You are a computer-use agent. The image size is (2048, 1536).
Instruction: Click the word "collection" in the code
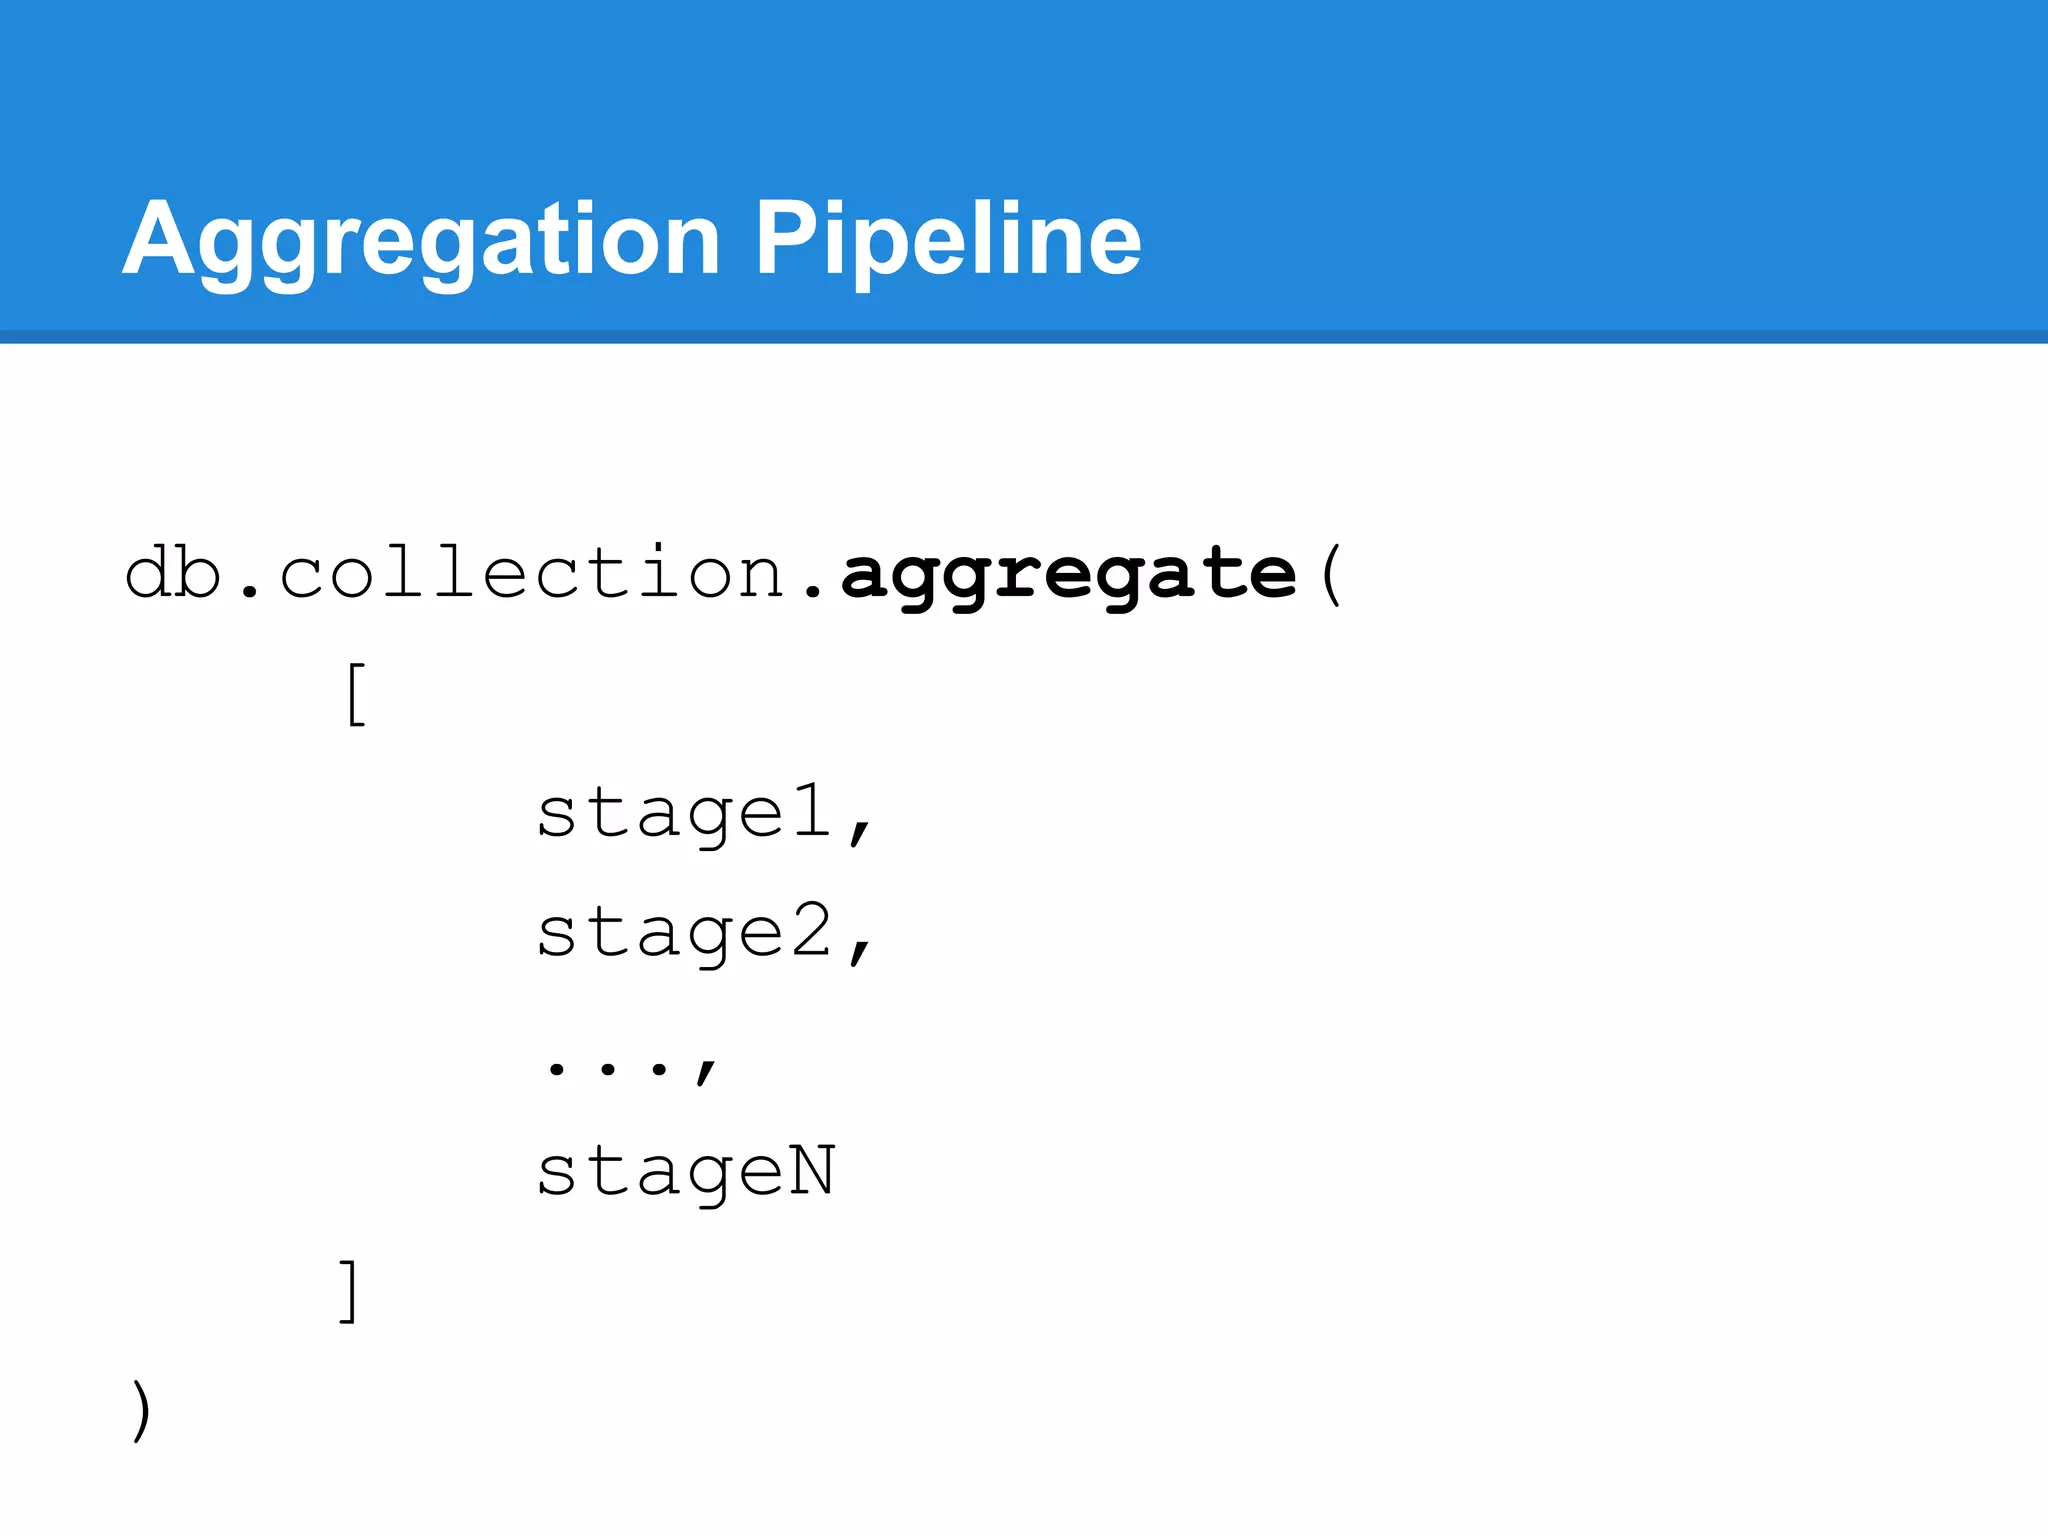pyautogui.click(x=532, y=574)
